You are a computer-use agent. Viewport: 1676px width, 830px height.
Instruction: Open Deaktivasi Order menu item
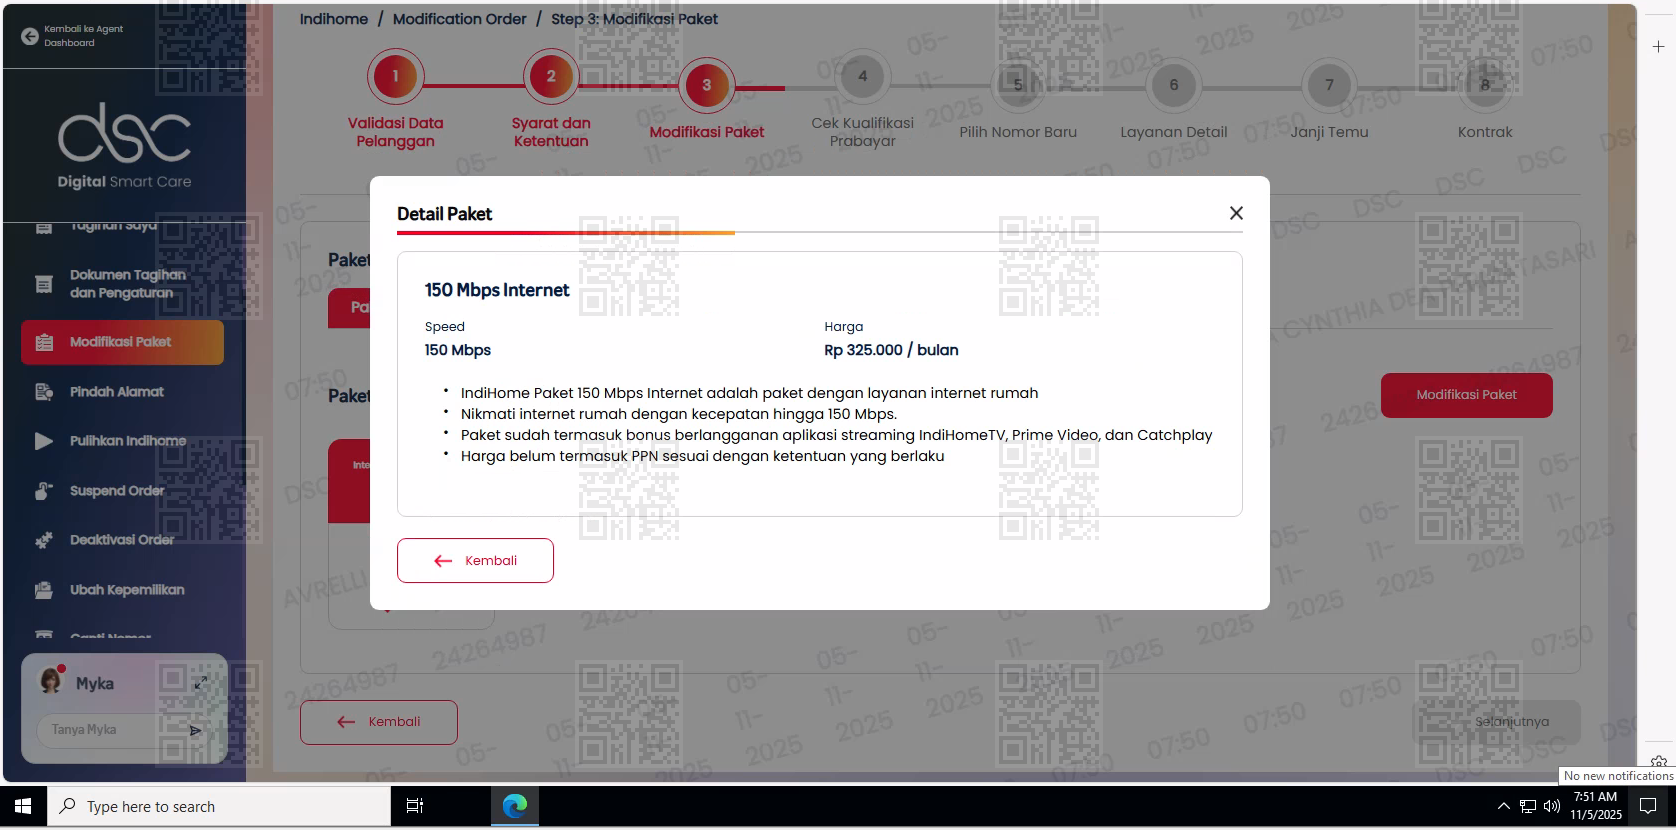coord(122,540)
